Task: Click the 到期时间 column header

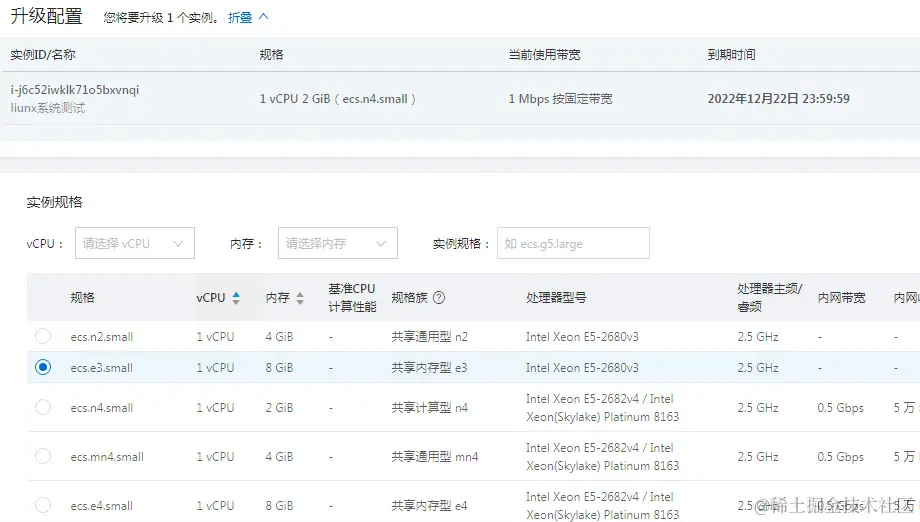Action: 732,55
